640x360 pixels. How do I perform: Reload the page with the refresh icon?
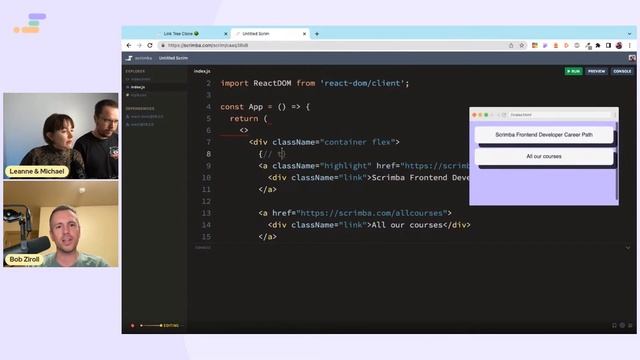pos(150,45)
